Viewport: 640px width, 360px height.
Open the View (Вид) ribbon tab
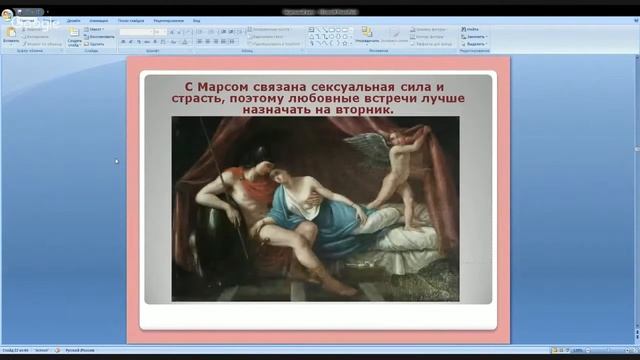[x=196, y=21]
